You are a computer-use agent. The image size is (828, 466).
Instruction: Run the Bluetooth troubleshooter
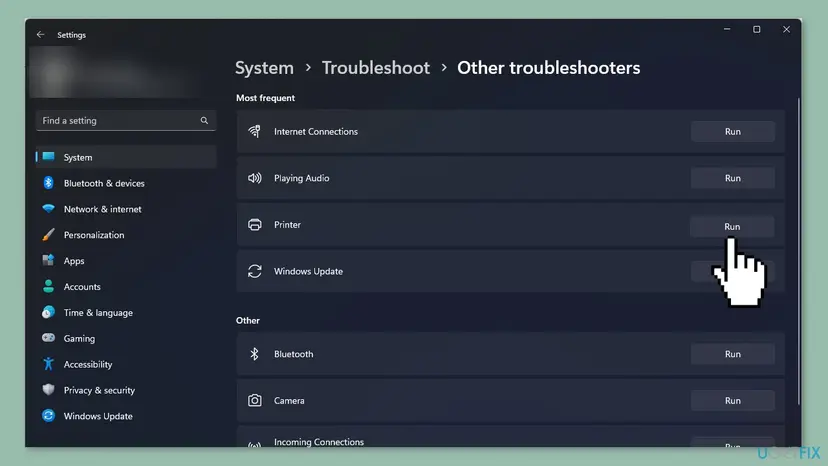732,354
